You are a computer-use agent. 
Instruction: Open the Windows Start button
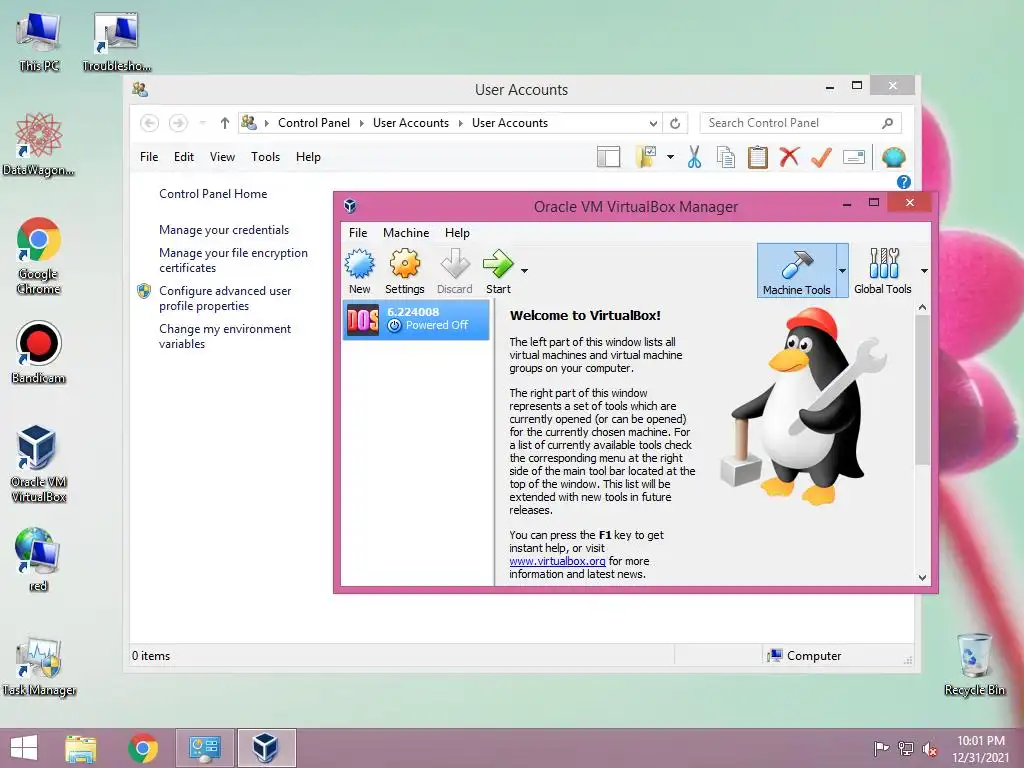[24, 748]
